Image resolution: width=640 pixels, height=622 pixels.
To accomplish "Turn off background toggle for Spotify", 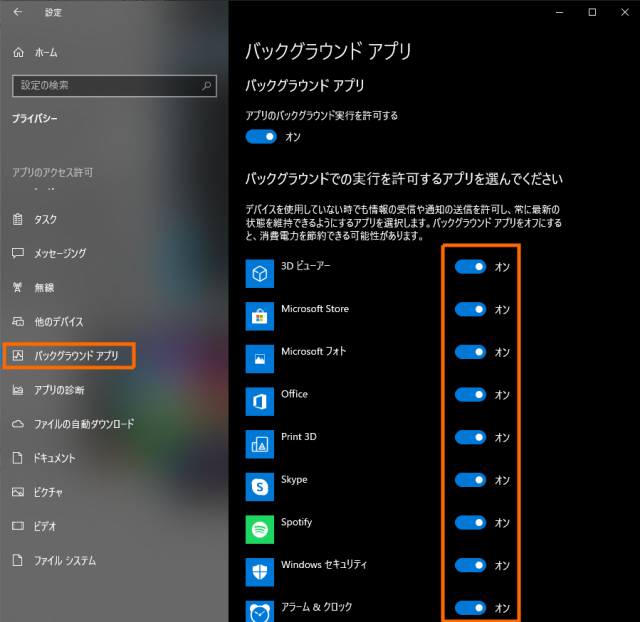I will point(470,522).
